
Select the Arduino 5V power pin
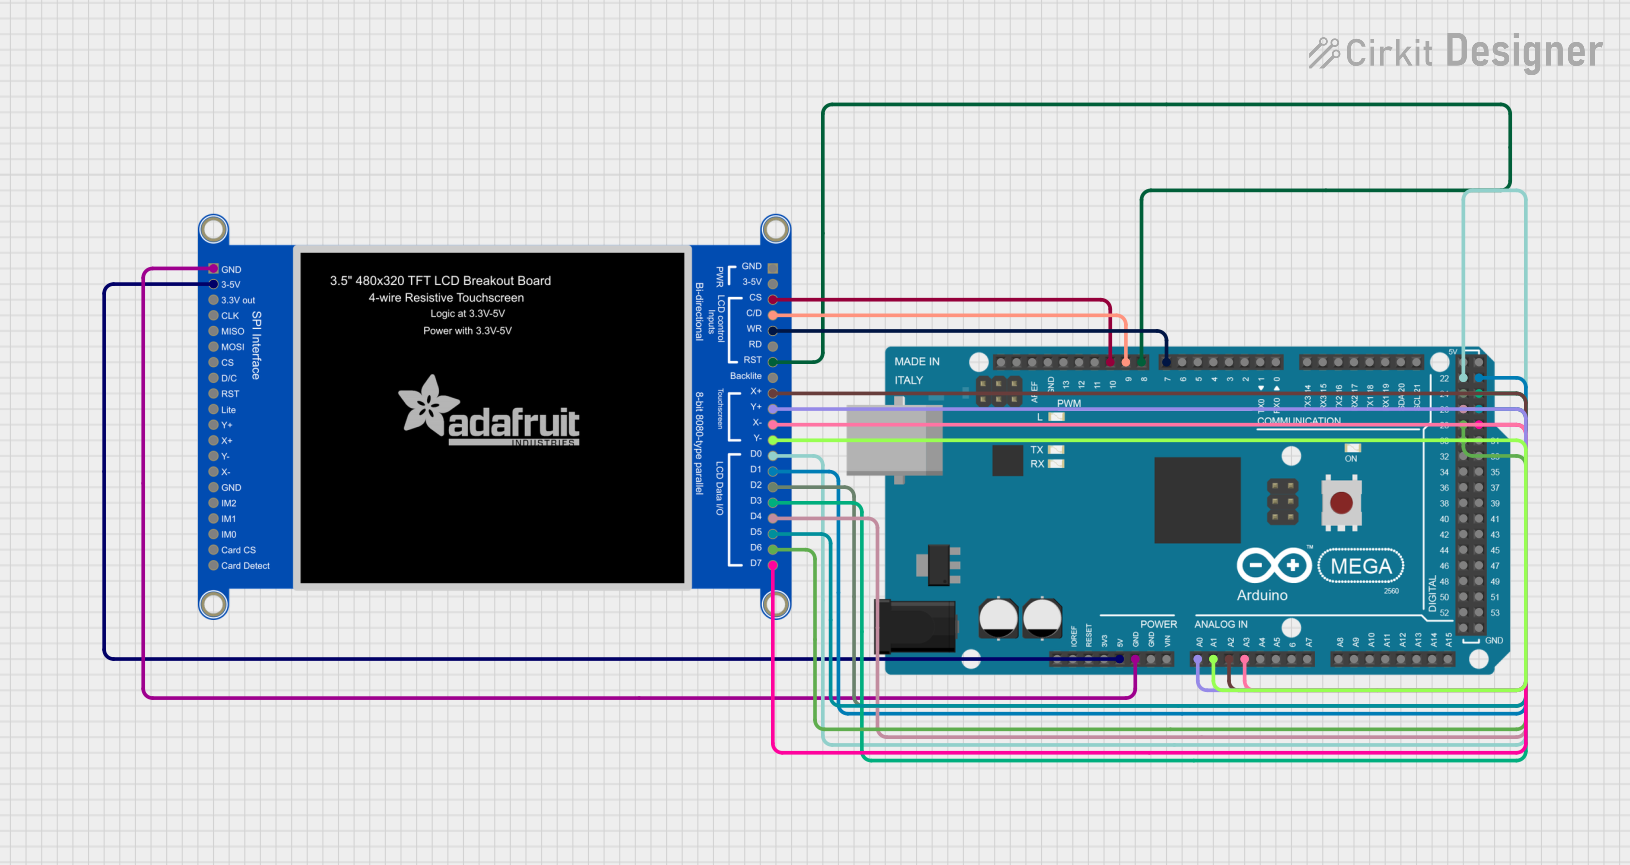pyautogui.click(x=1120, y=659)
